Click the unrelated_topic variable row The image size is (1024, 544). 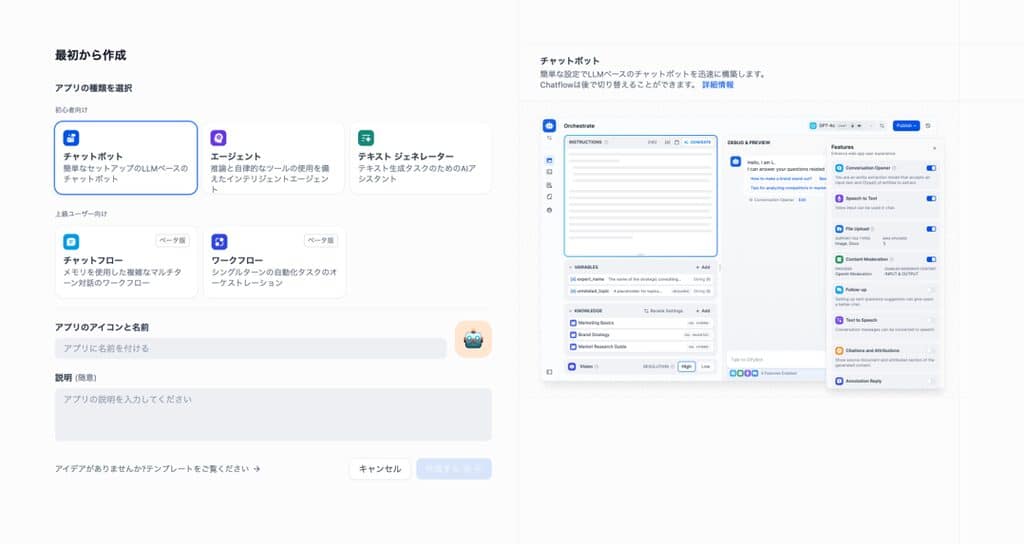(640, 291)
